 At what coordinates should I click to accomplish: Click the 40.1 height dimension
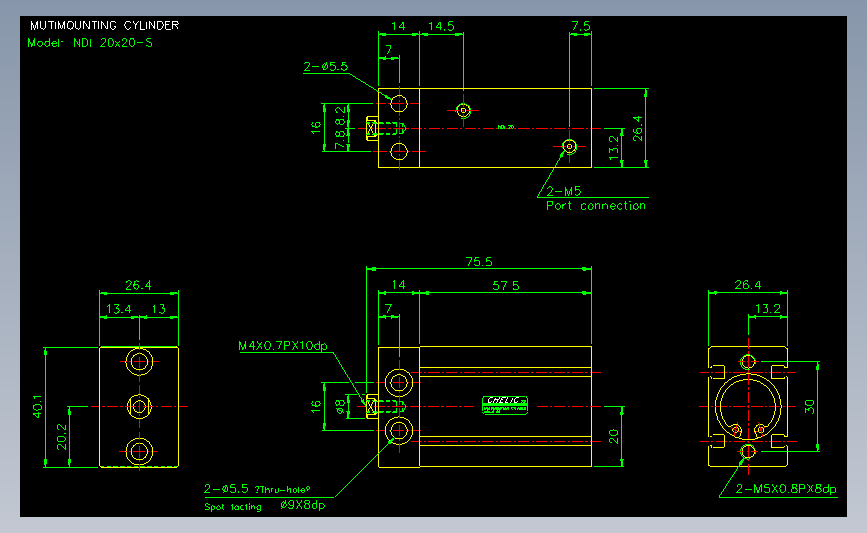click(x=37, y=406)
